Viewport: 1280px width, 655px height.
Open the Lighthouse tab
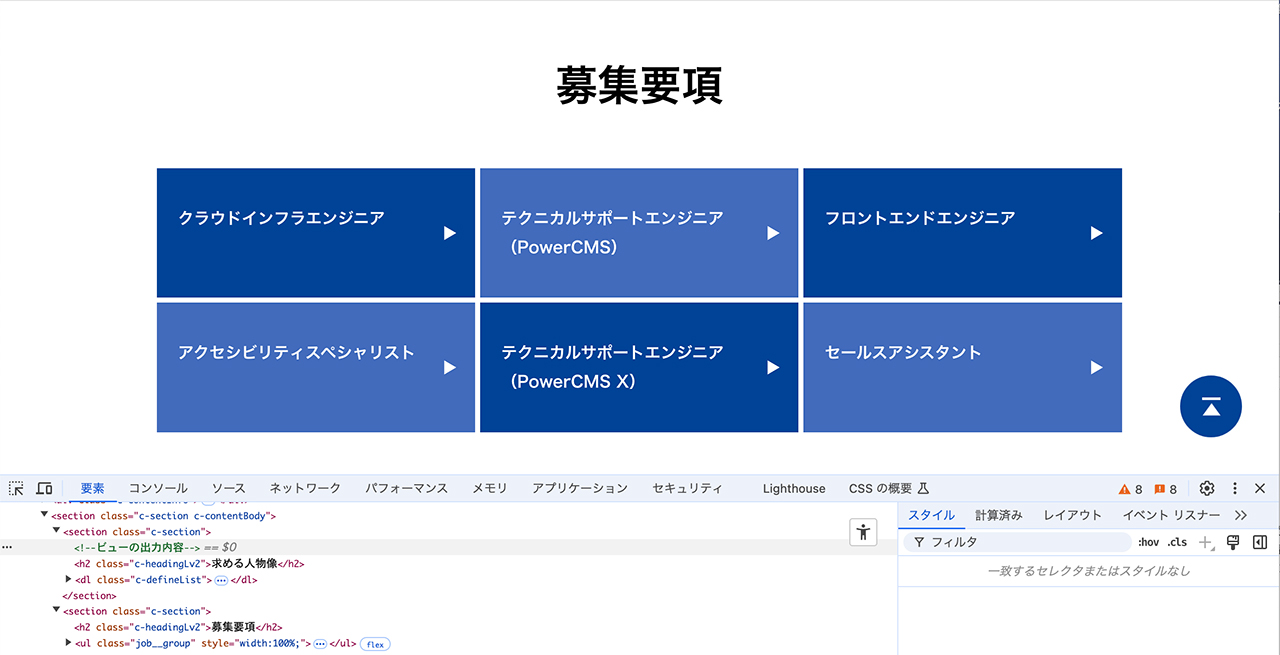[x=794, y=488]
